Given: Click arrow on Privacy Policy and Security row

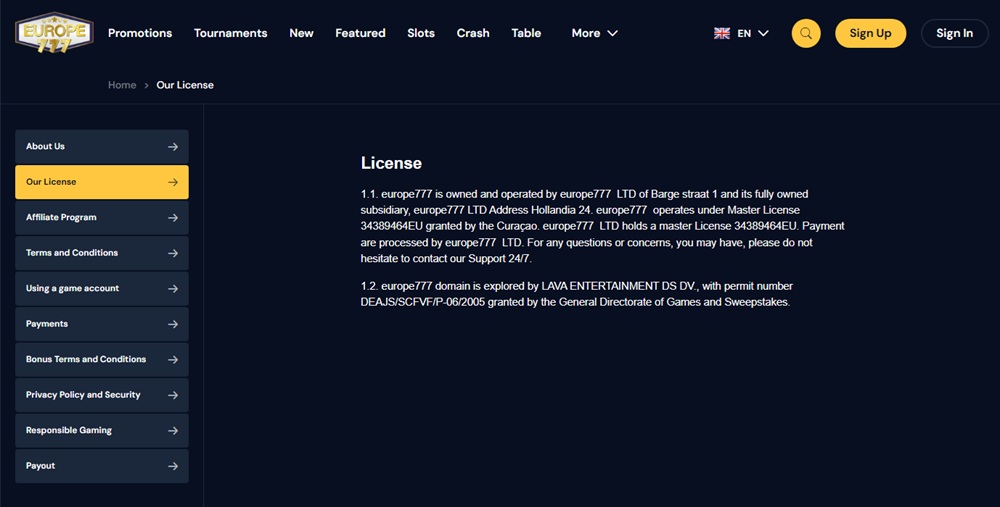Looking at the screenshot, I should tap(173, 395).
